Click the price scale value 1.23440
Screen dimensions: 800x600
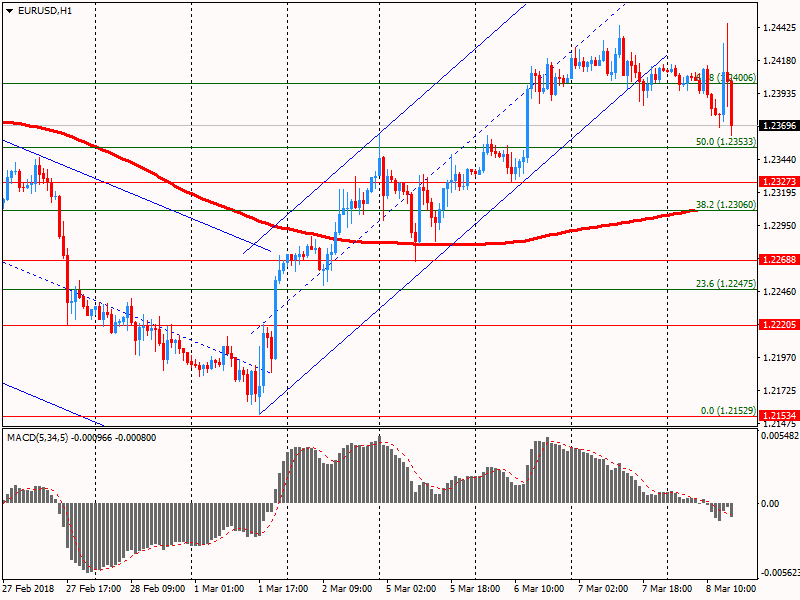(x=779, y=160)
